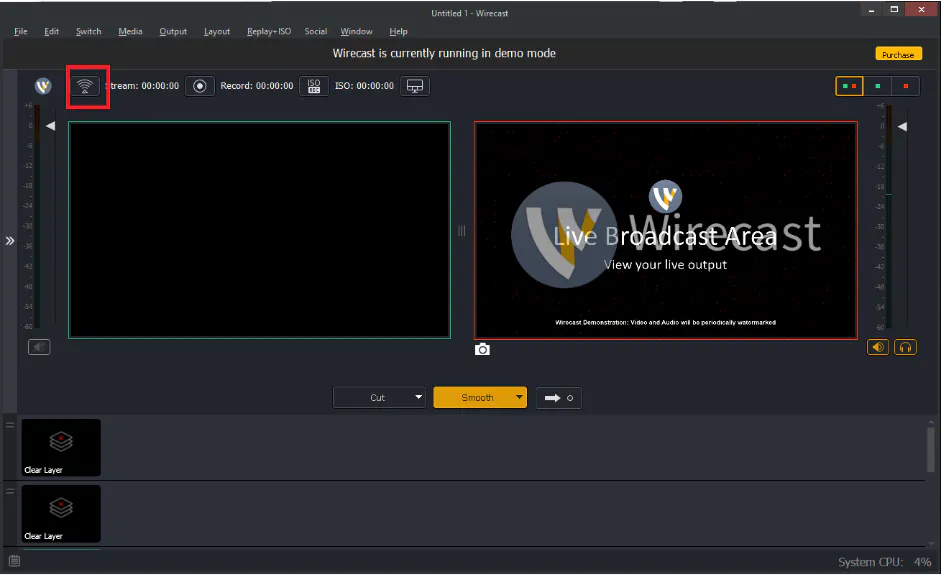Click the status bar icon at bottom left
This screenshot has width=941, height=575.
[x=14, y=561]
